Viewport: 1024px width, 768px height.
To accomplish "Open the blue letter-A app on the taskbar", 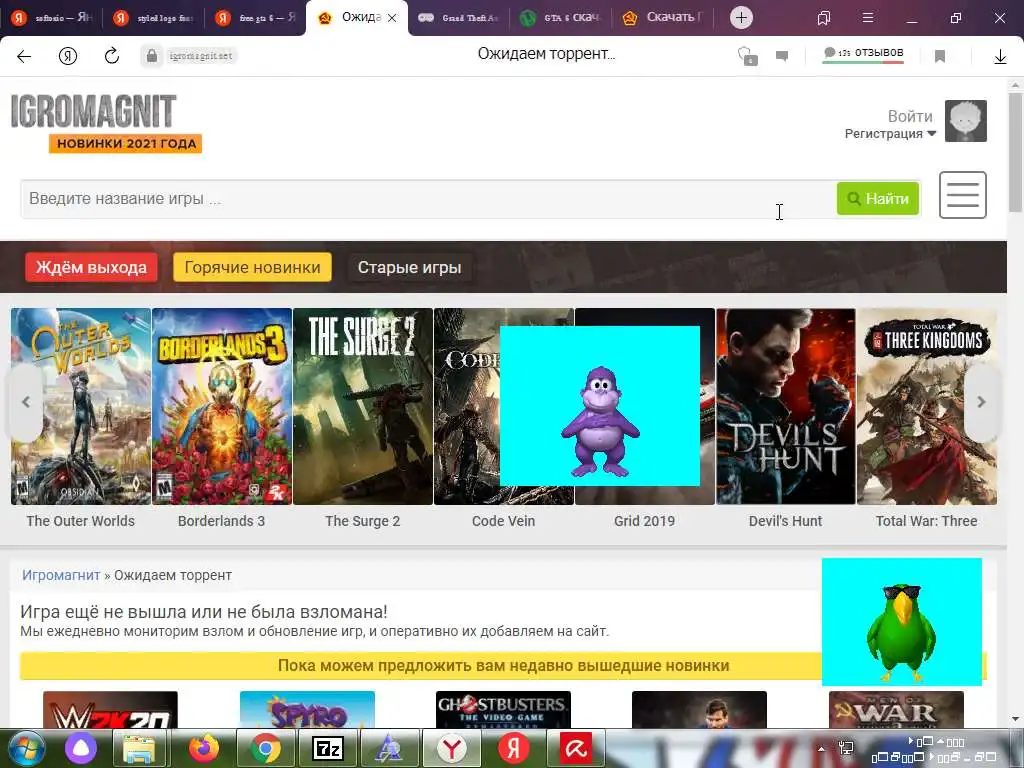I will coord(389,748).
